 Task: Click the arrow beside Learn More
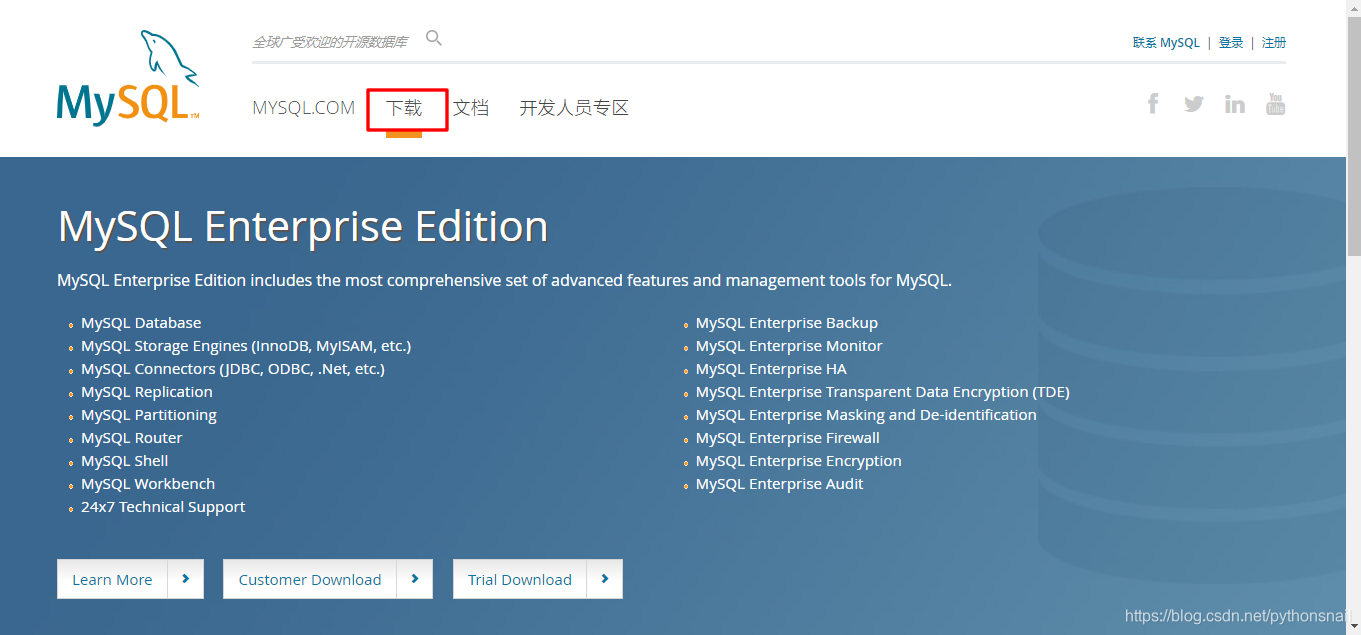point(185,579)
